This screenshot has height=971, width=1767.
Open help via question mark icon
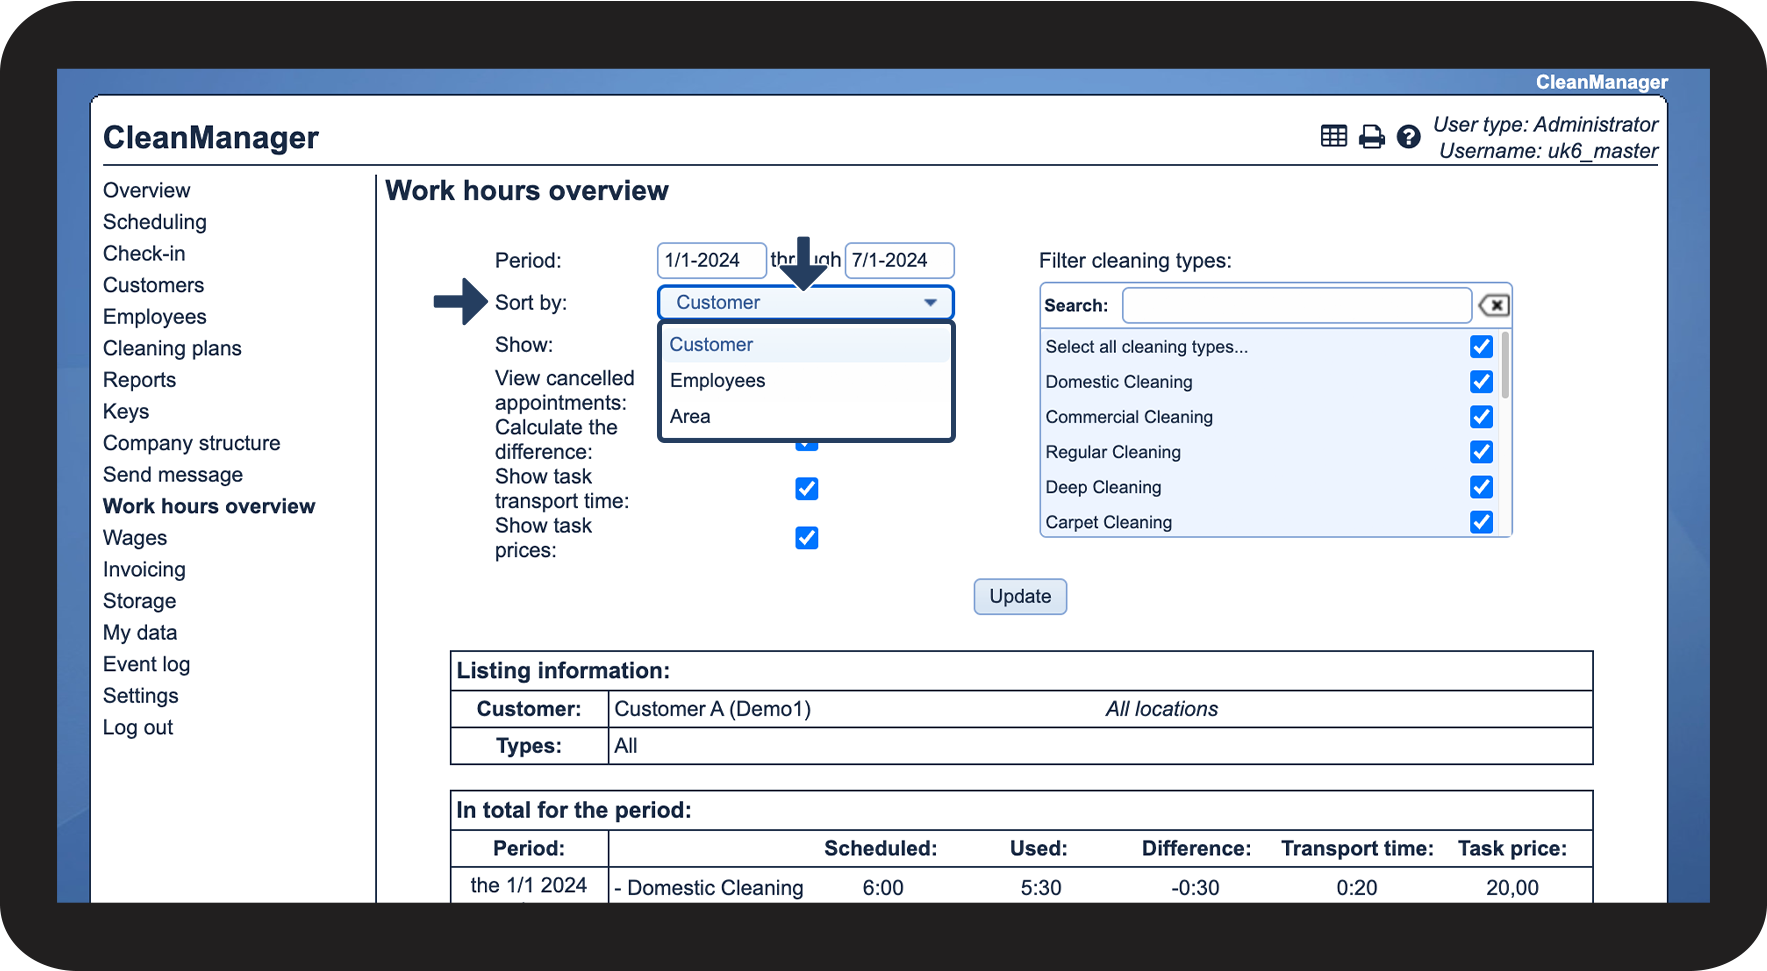tap(1408, 137)
